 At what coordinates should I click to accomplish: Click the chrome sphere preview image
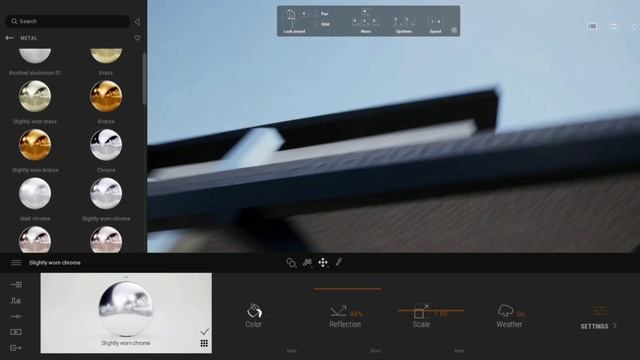(x=126, y=308)
